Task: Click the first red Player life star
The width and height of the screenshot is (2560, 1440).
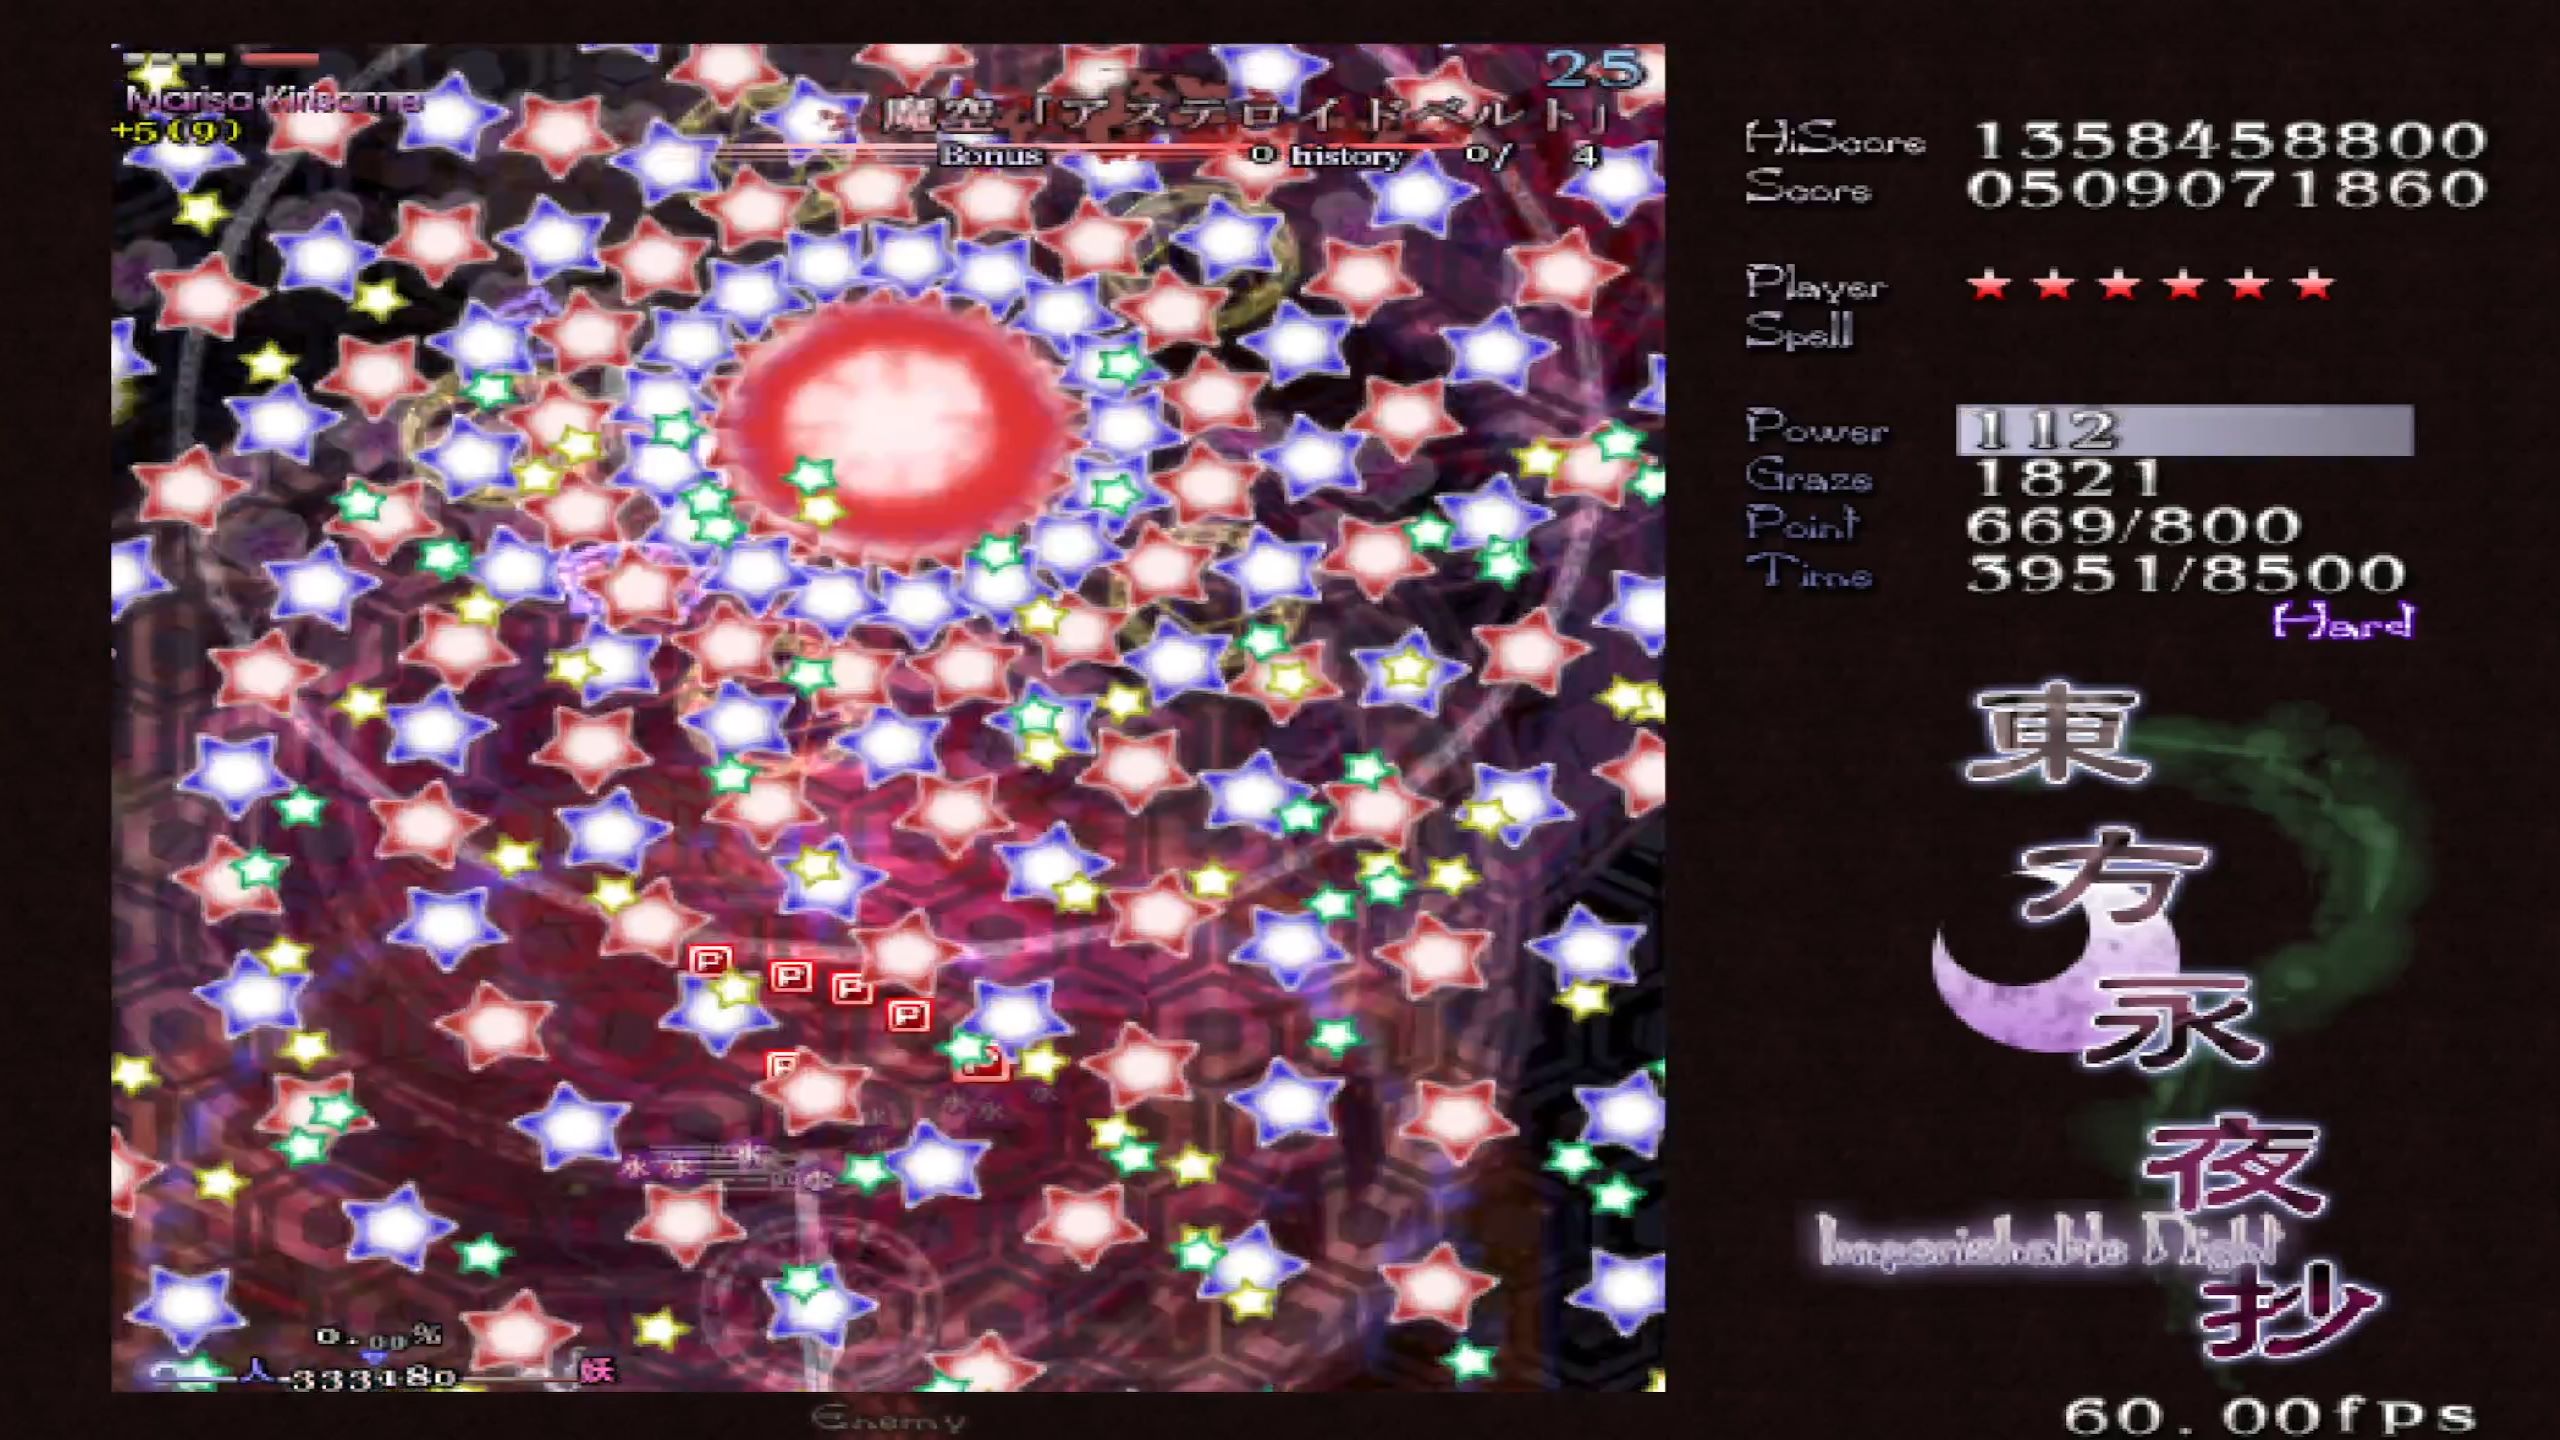Action: tap(1989, 287)
